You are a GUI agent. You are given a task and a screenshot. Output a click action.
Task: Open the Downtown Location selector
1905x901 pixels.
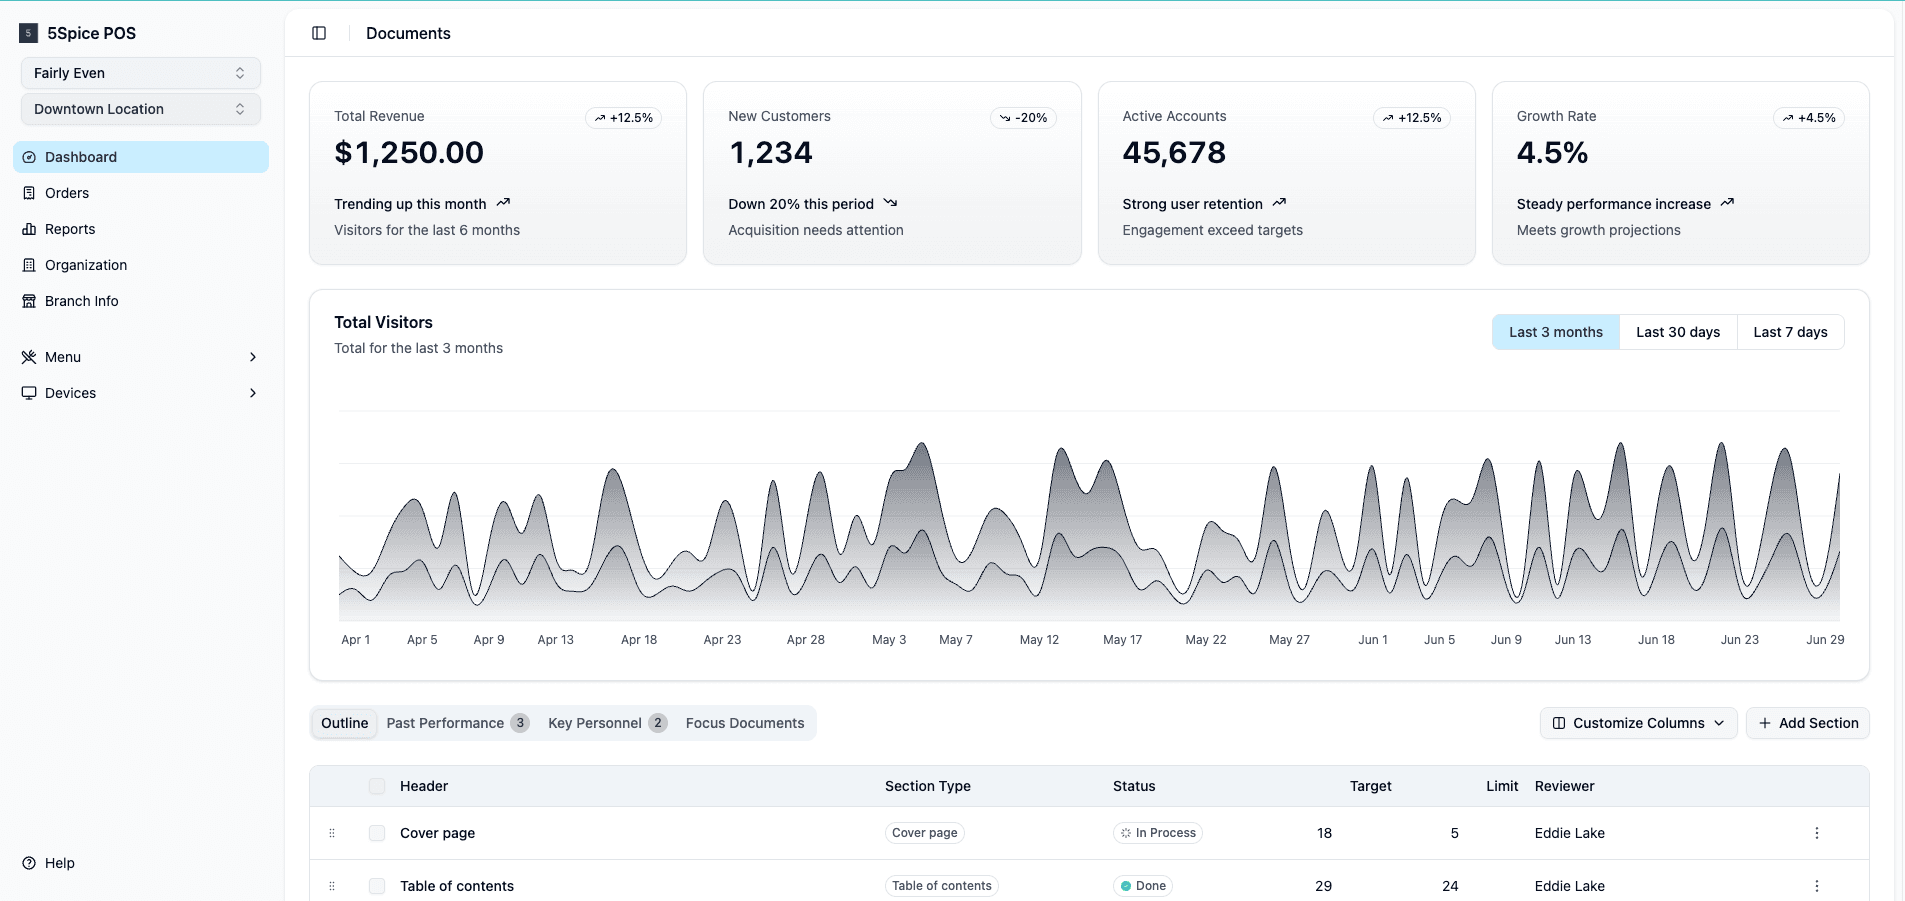[x=140, y=109]
